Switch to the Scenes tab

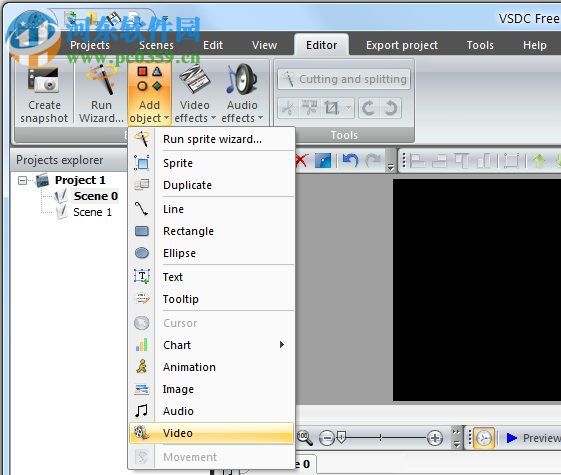(x=156, y=45)
